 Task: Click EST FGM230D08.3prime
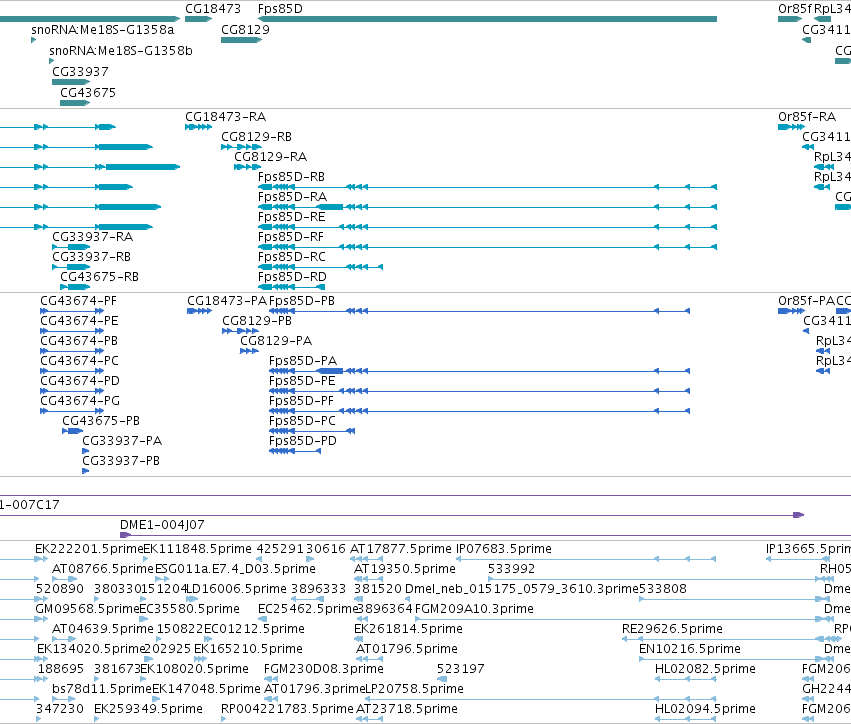[323, 669]
